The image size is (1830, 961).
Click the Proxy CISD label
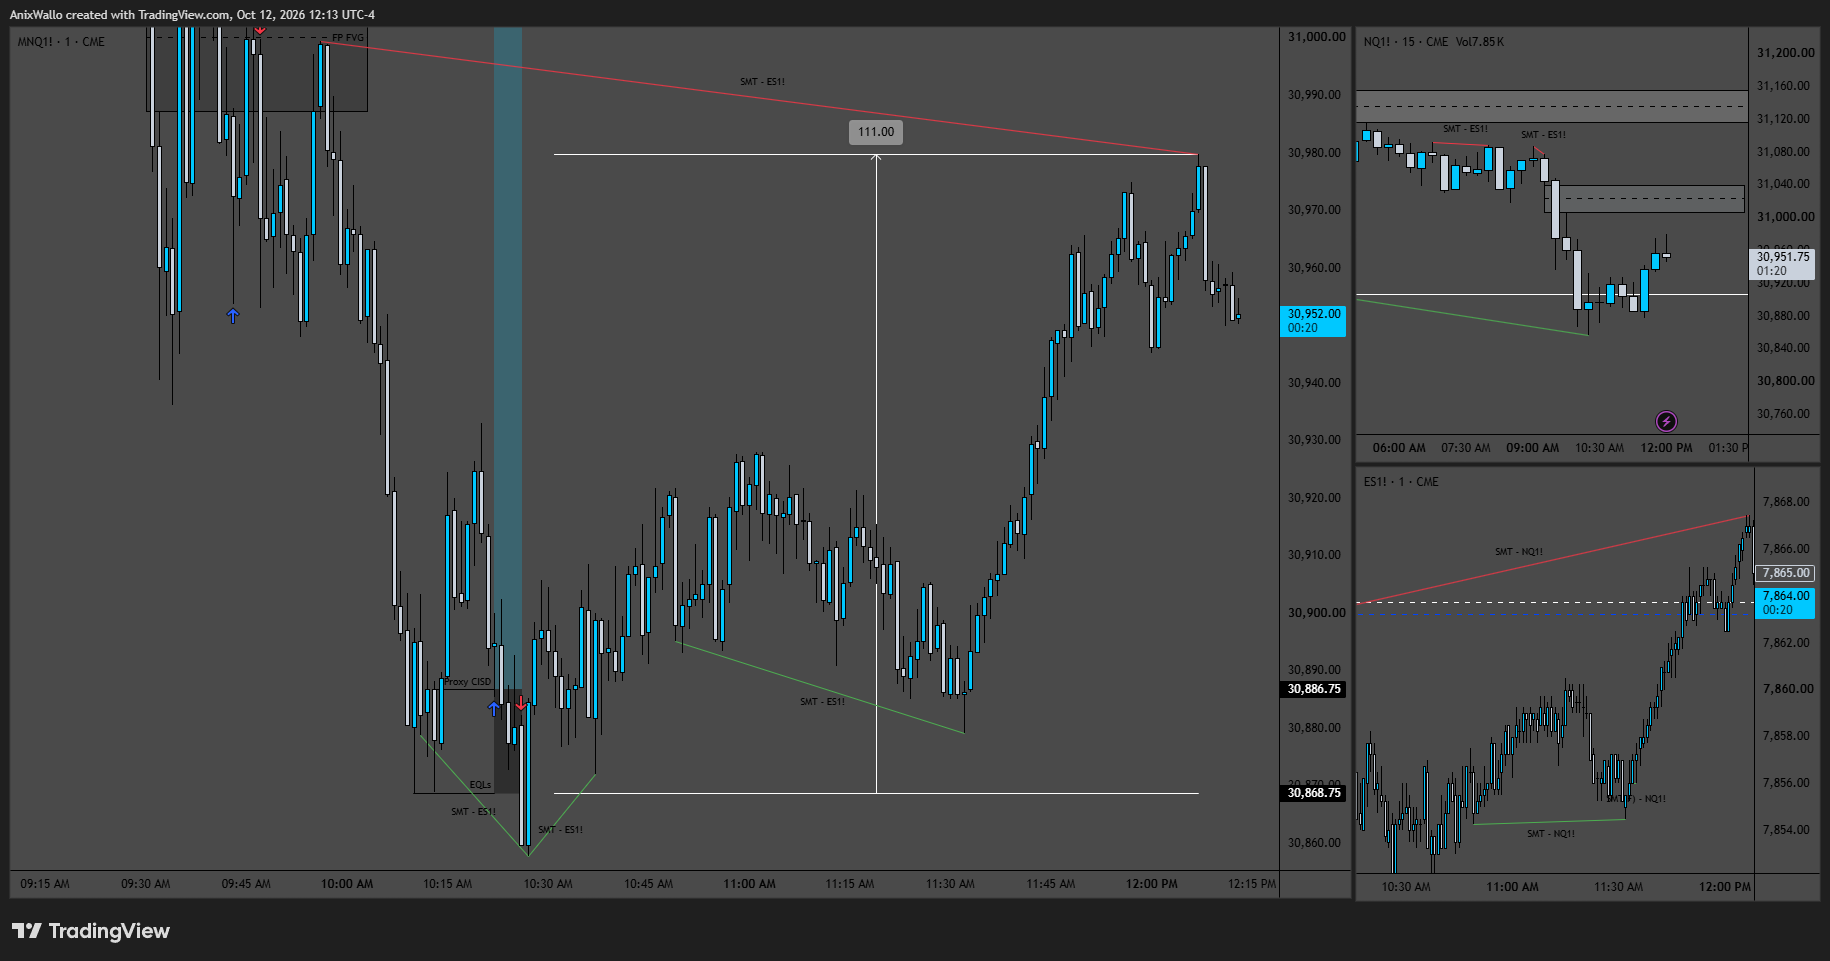click(x=468, y=682)
